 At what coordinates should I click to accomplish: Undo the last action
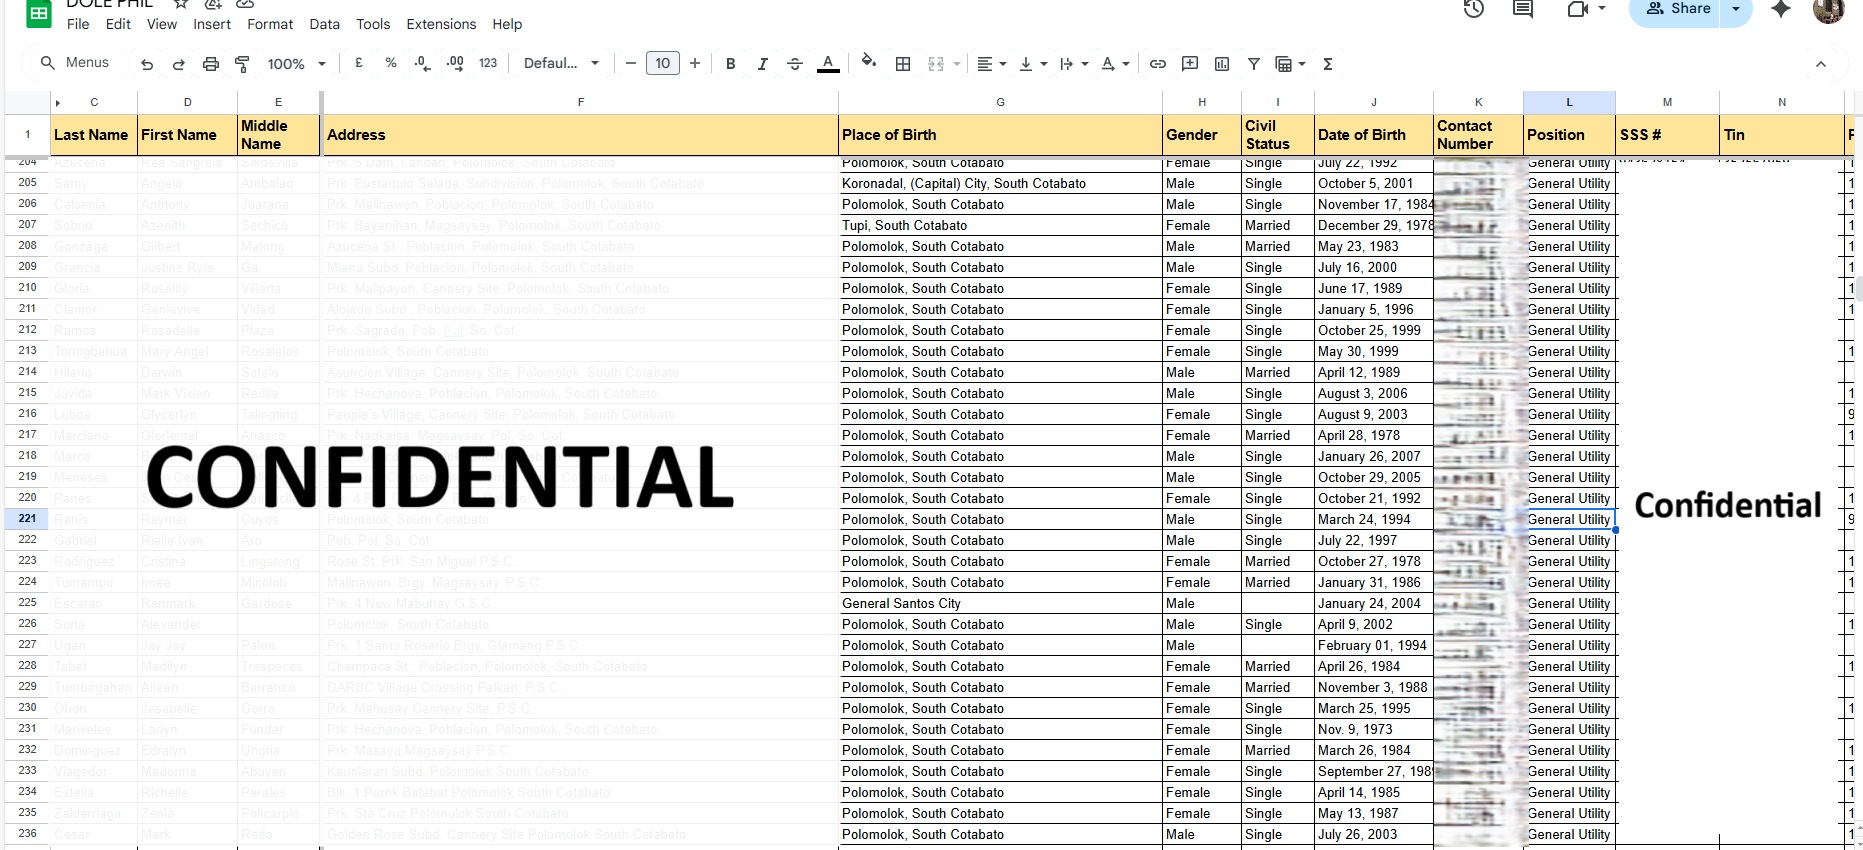(x=147, y=64)
